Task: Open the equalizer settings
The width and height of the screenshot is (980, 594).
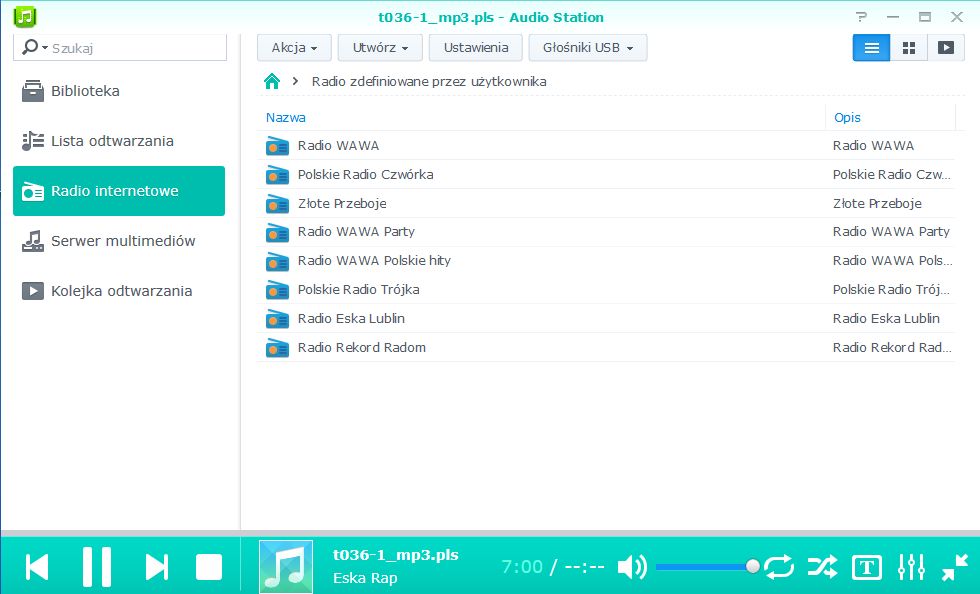Action: coord(911,567)
